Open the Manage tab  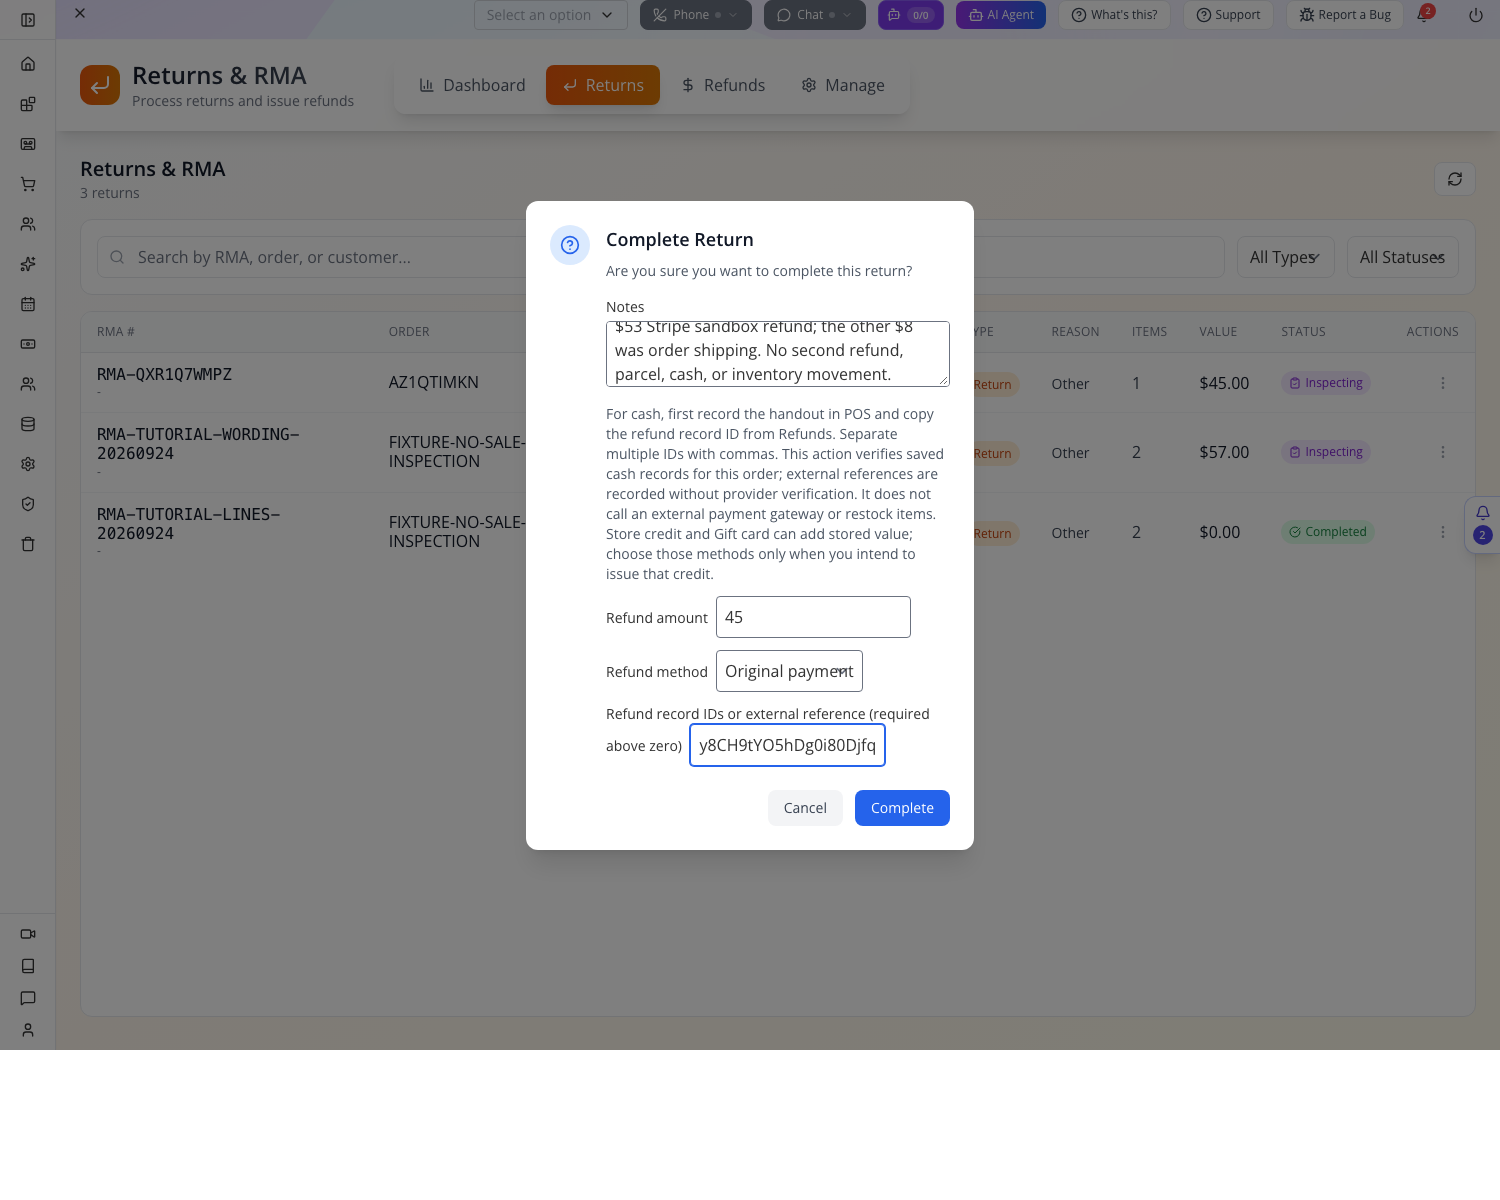point(843,85)
